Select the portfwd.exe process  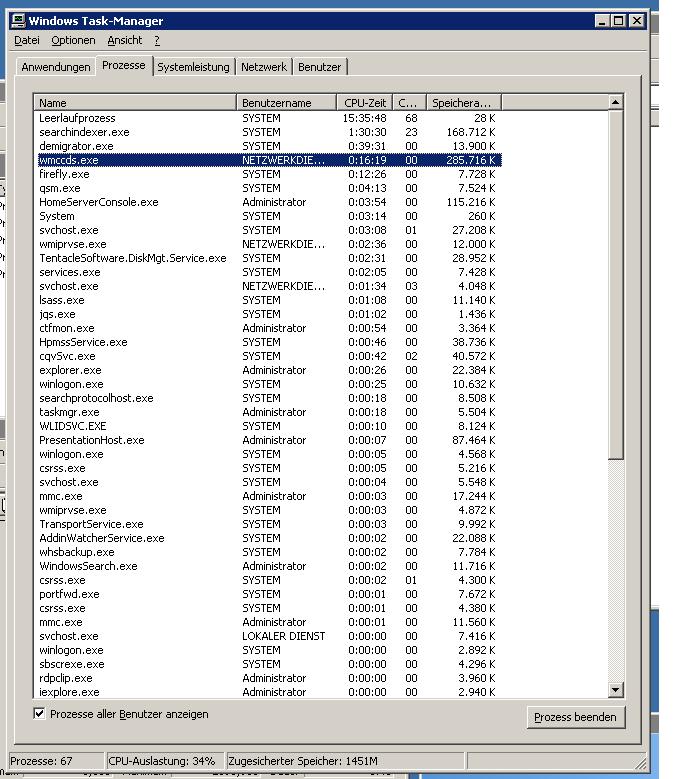269,594
